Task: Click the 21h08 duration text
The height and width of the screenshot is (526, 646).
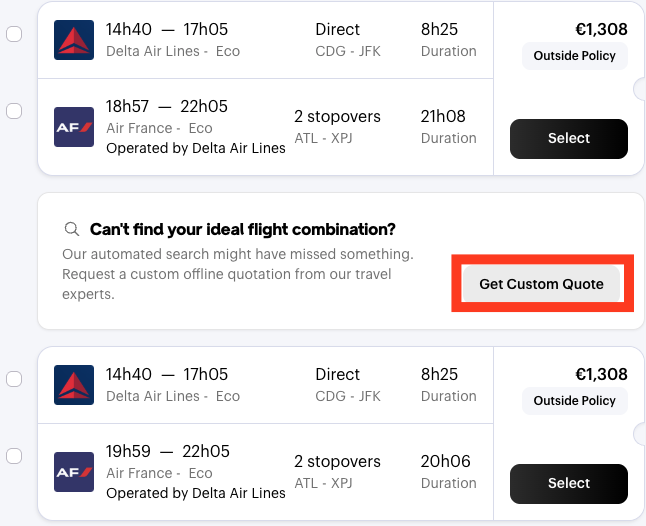Action: pos(444,117)
